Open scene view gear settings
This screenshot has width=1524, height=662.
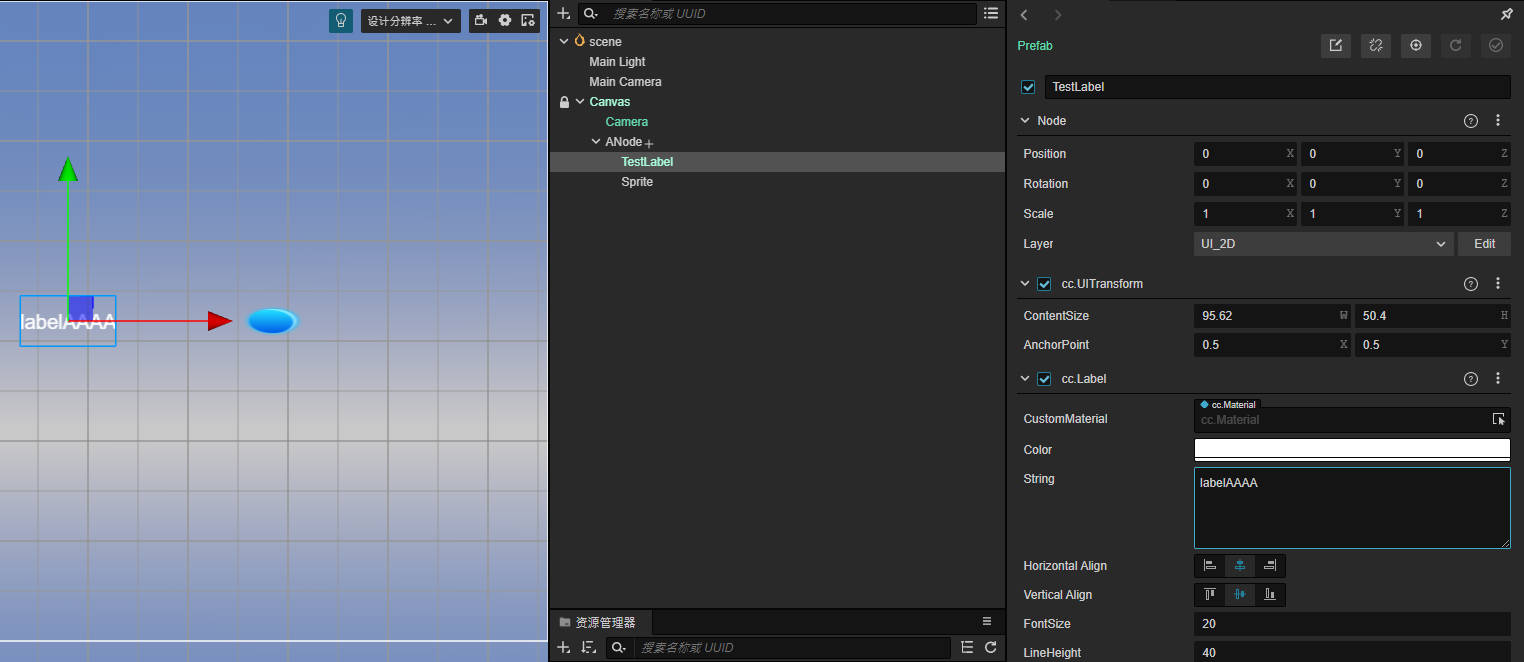pyautogui.click(x=505, y=20)
